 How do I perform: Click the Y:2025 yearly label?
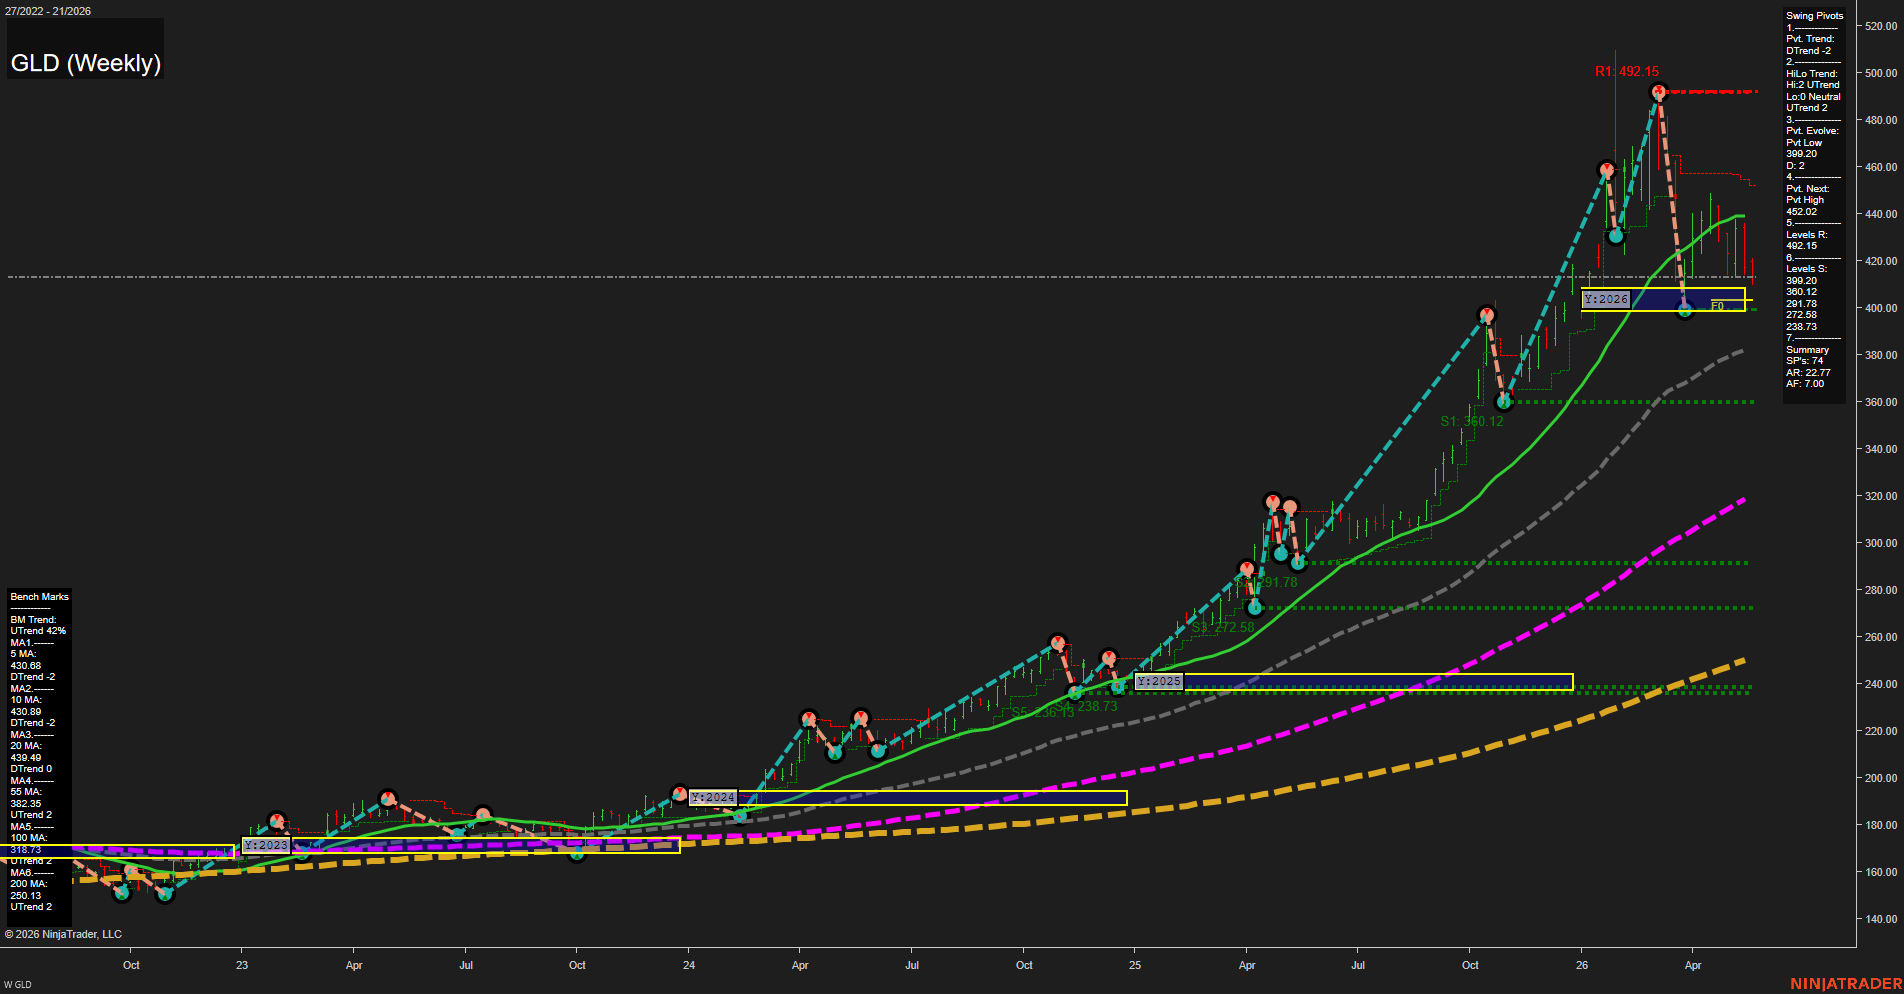coord(1159,681)
